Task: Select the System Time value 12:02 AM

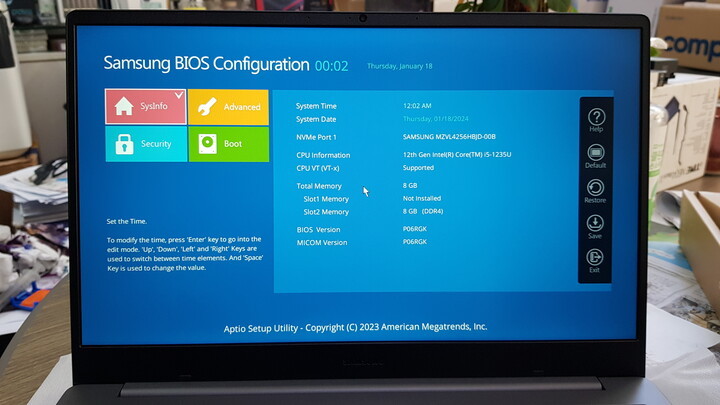Action: pos(417,106)
